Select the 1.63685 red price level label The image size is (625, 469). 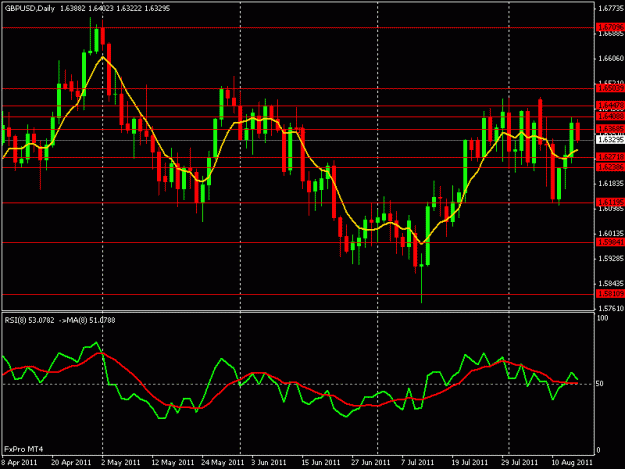coord(610,129)
